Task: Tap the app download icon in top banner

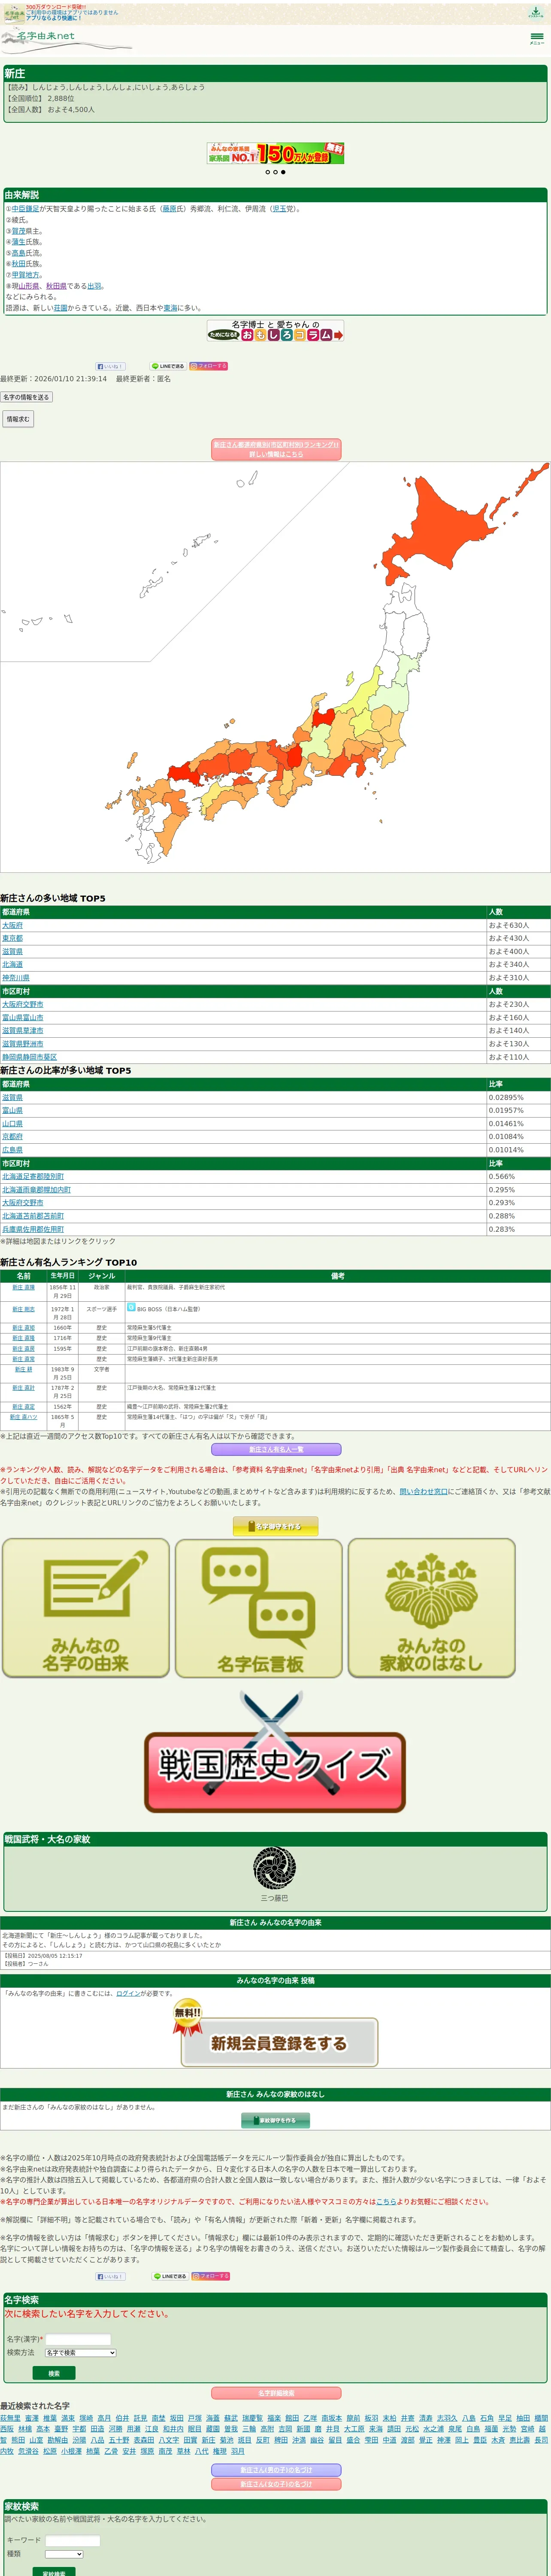Action: coord(536,12)
